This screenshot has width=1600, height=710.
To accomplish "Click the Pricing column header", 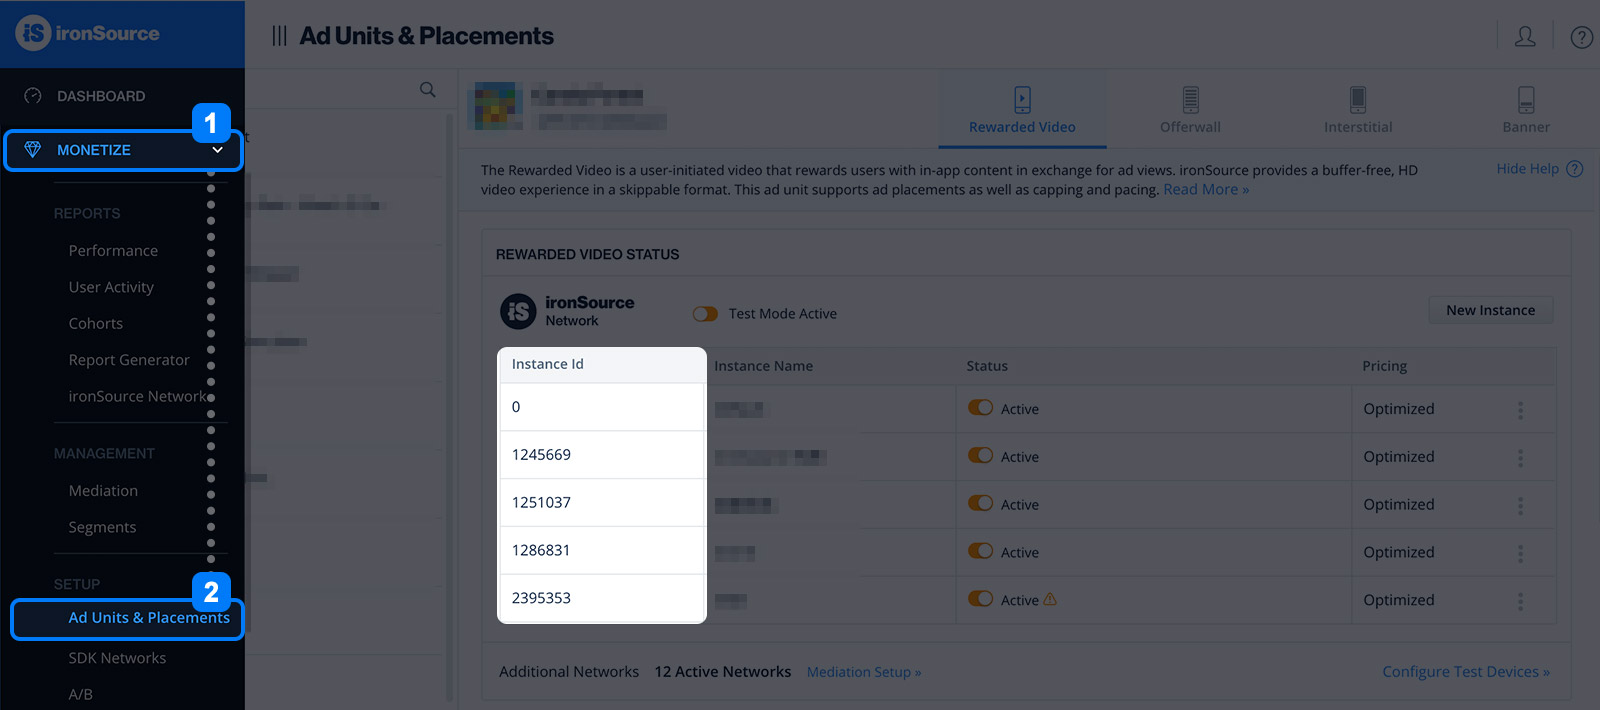I will click(x=1385, y=366).
